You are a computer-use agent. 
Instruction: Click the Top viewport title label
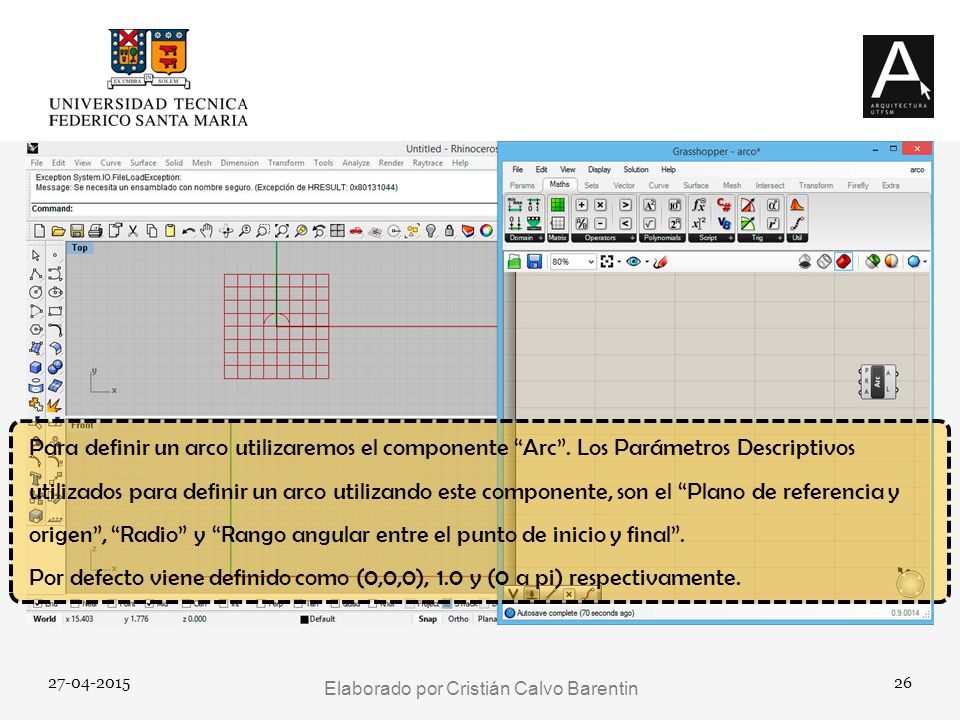pos(80,248)
